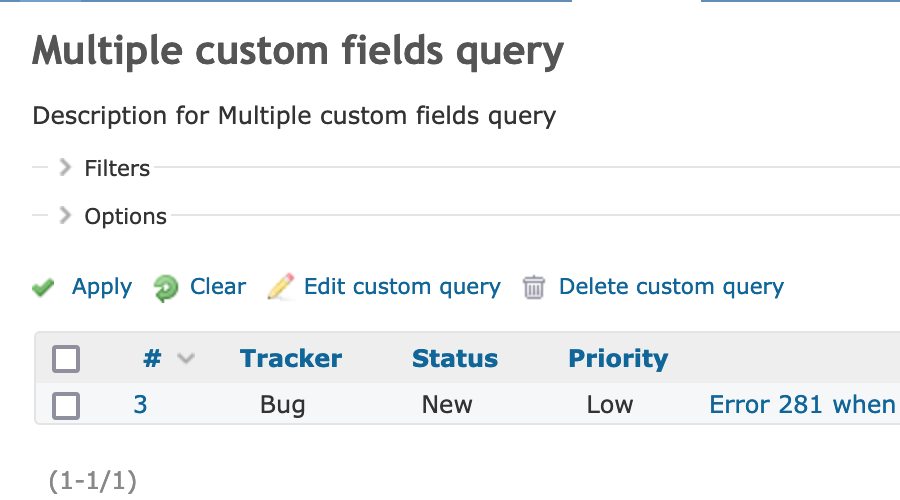Expand the Options section chevron

coord(65,216)
